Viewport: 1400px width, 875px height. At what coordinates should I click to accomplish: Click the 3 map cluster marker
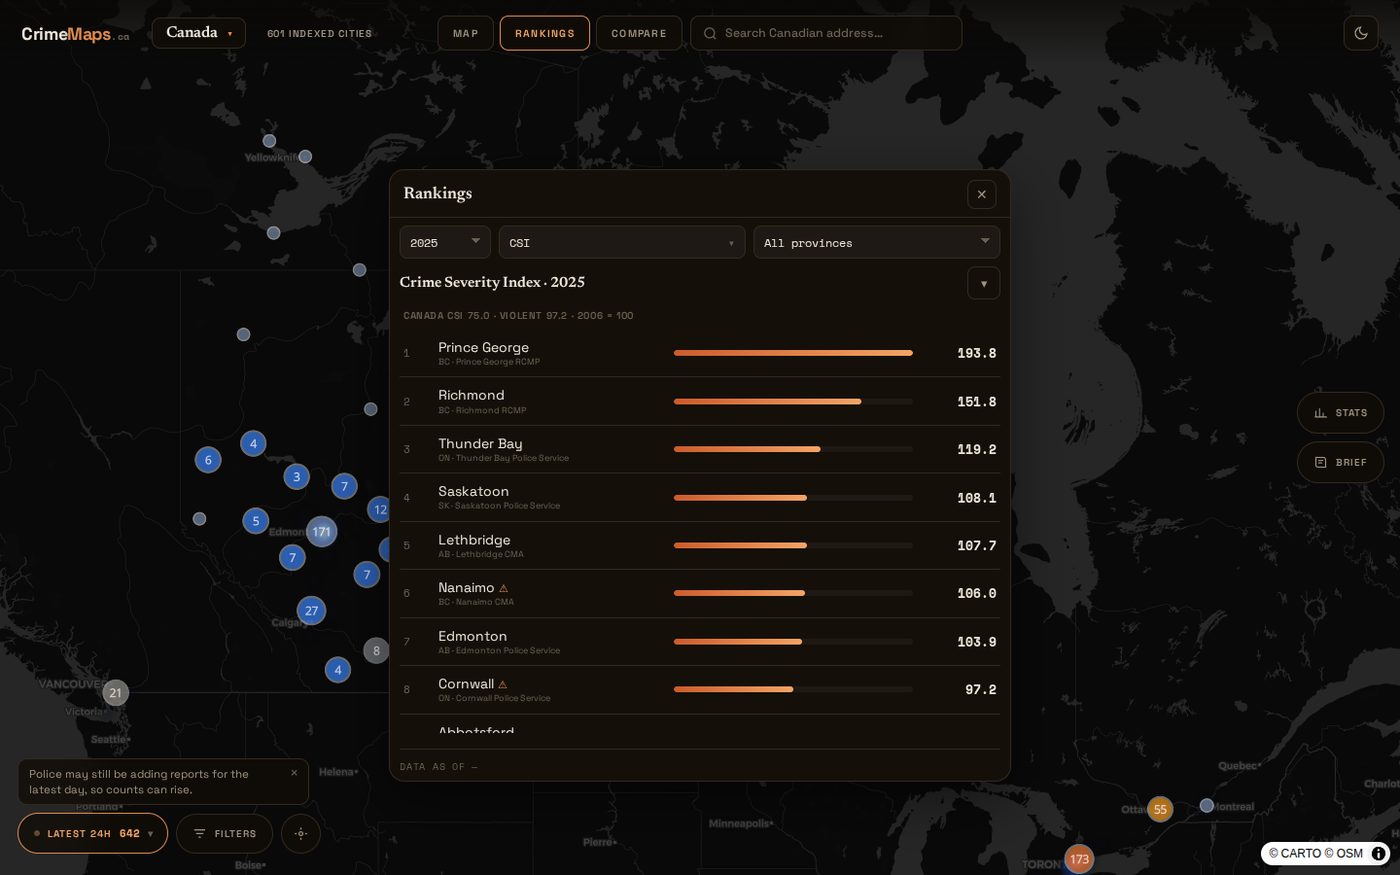tap(296, 477)
